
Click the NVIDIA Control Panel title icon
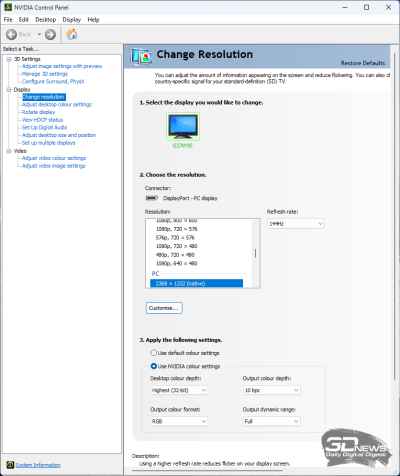tap(8, 7)
